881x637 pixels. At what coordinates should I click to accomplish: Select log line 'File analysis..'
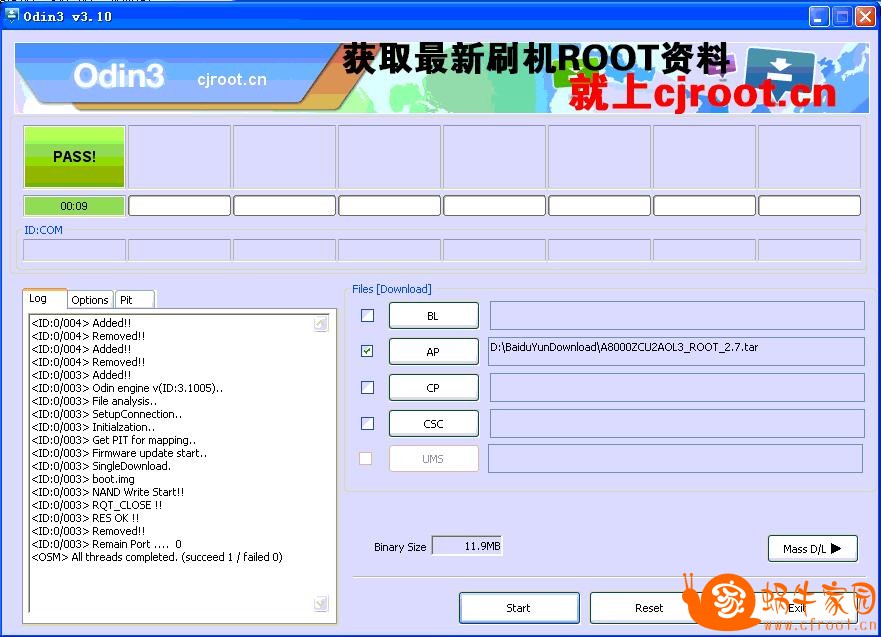[x=94, y=401]
